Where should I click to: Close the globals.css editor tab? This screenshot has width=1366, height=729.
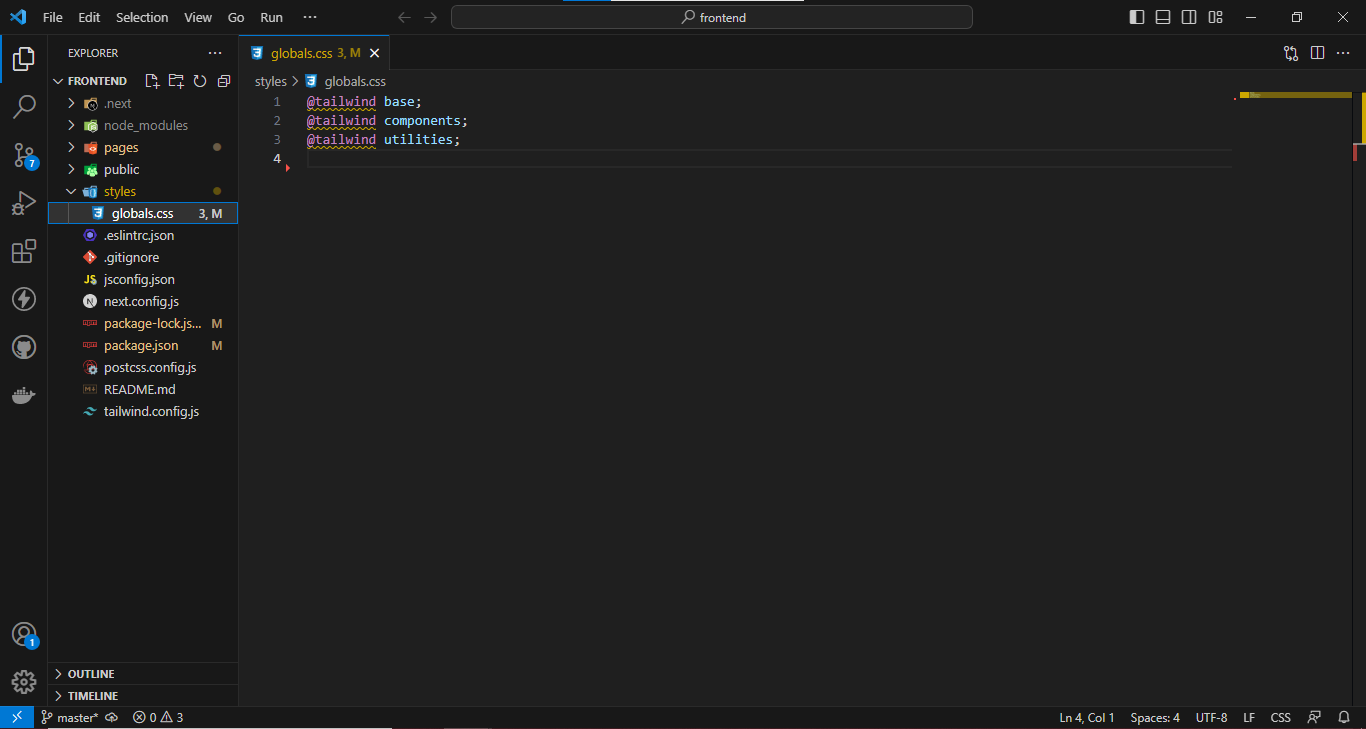point(375,53)
